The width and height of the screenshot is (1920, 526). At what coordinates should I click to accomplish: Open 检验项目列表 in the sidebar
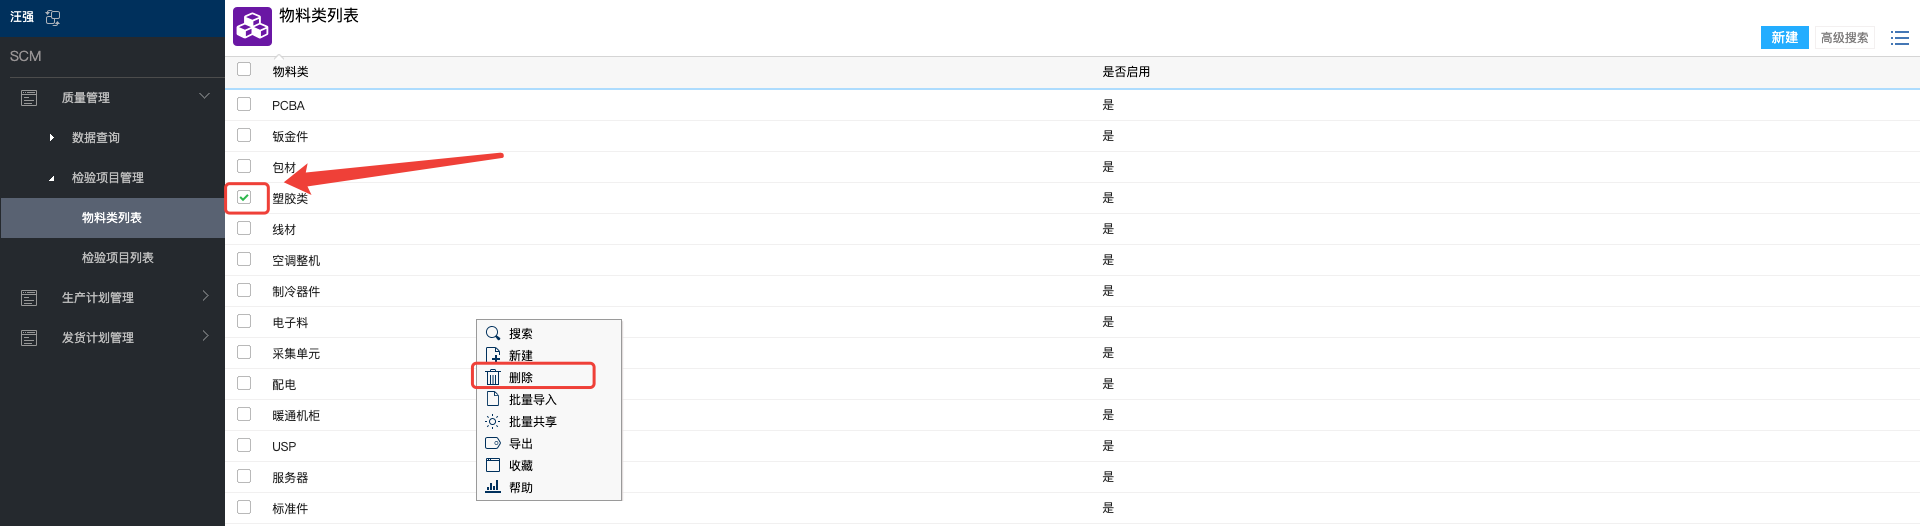117,258
